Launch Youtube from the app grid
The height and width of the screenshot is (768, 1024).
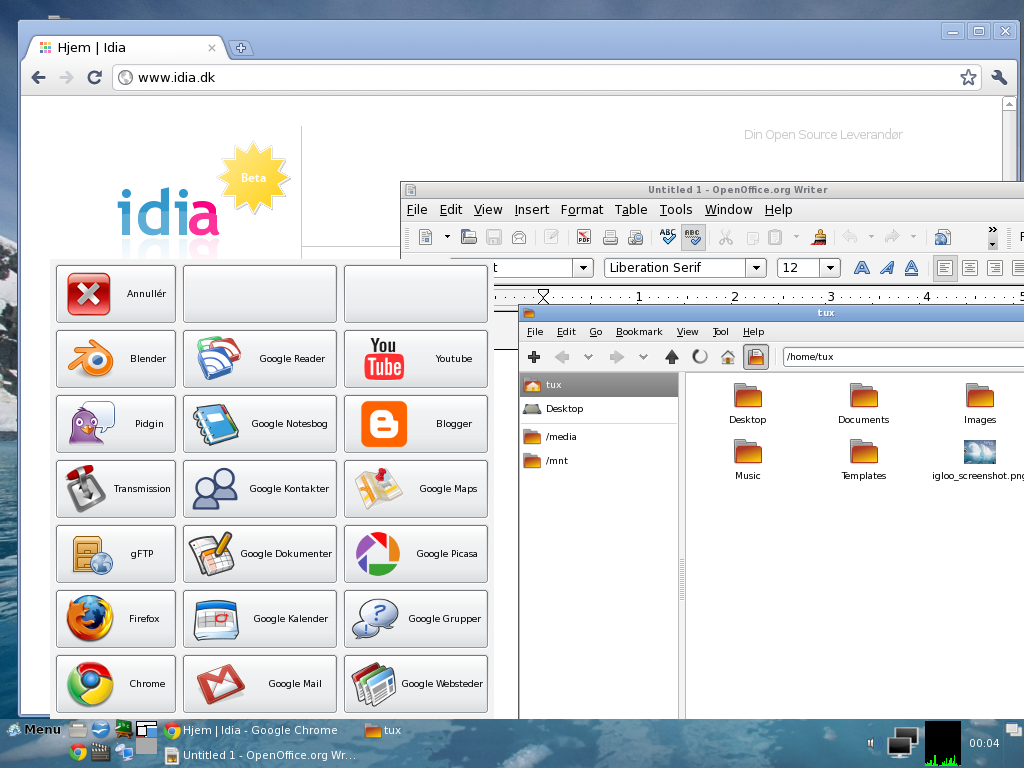(x=416, y=359)
